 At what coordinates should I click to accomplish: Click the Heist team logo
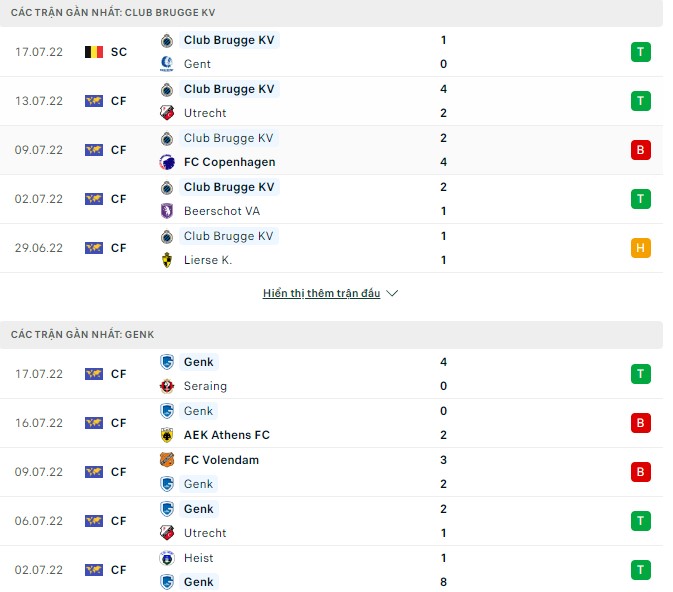click(167, 558)
